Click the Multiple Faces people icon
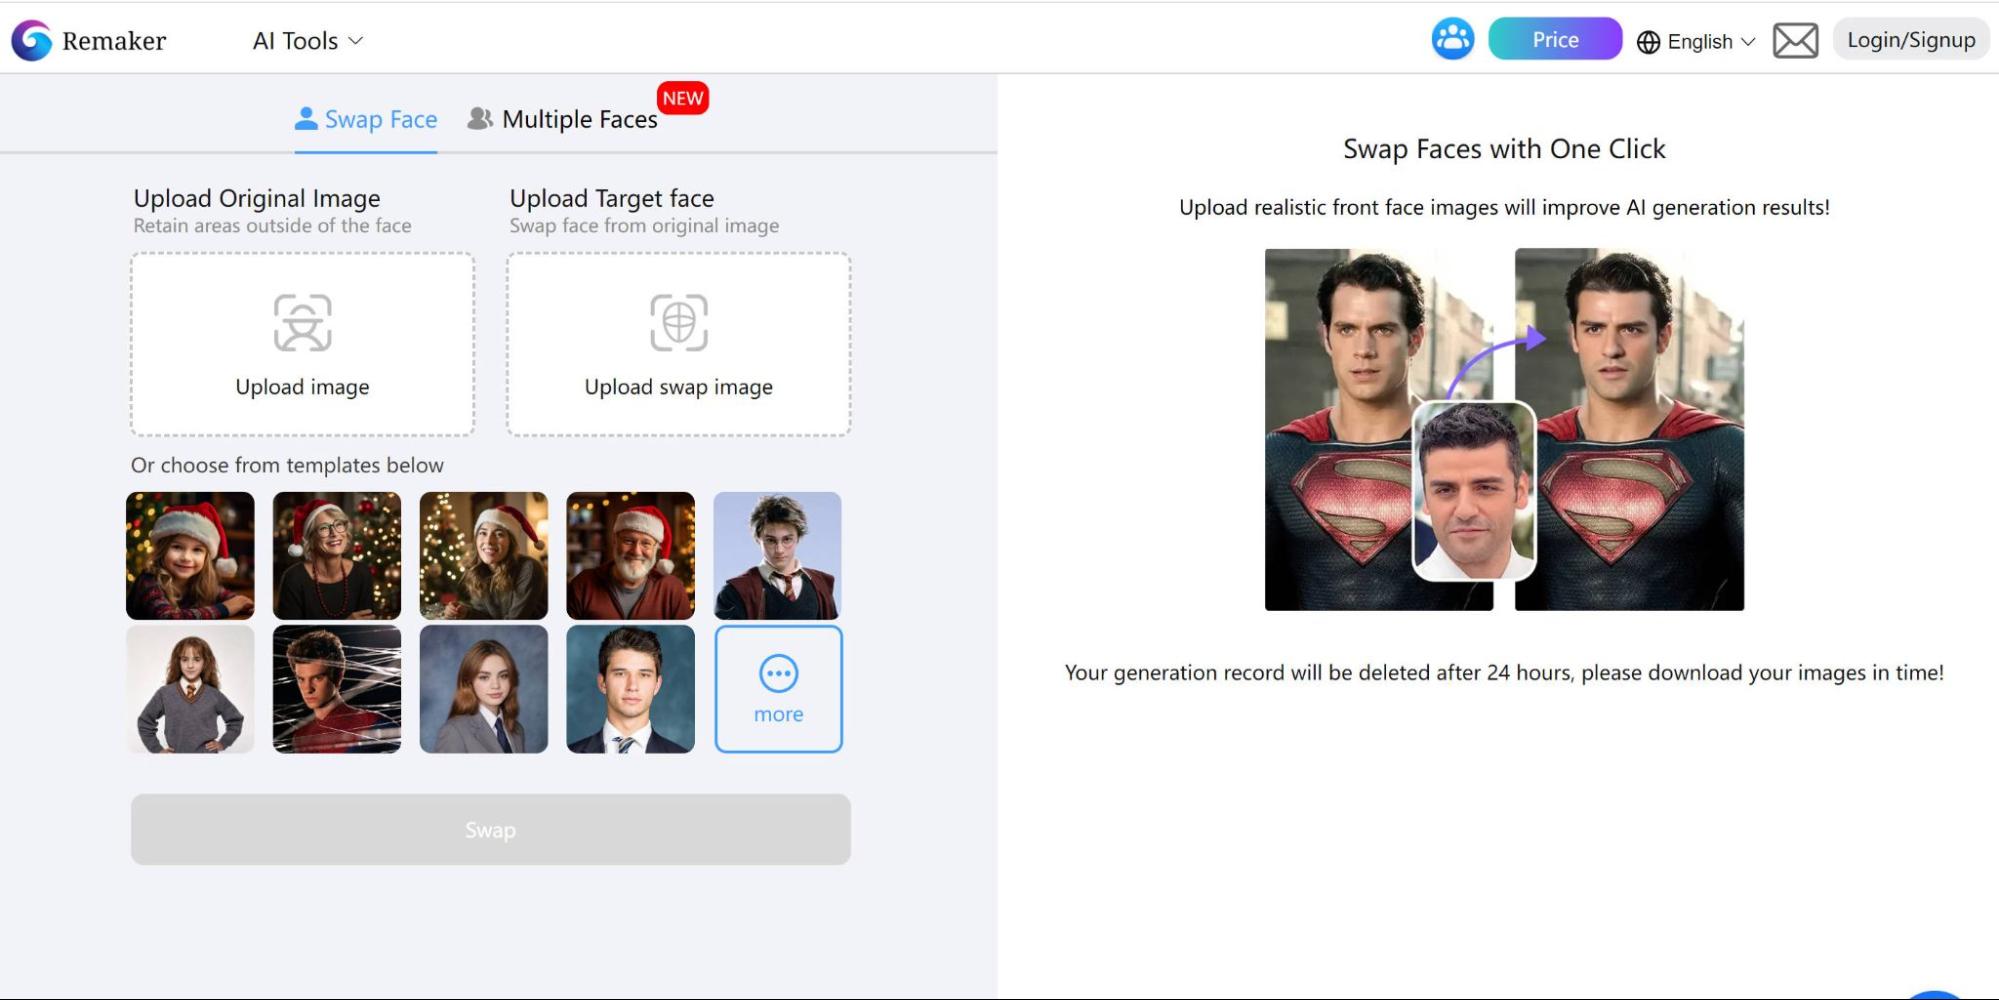The width and height of the screenshot is (1999, 1000). pos(480,118)
